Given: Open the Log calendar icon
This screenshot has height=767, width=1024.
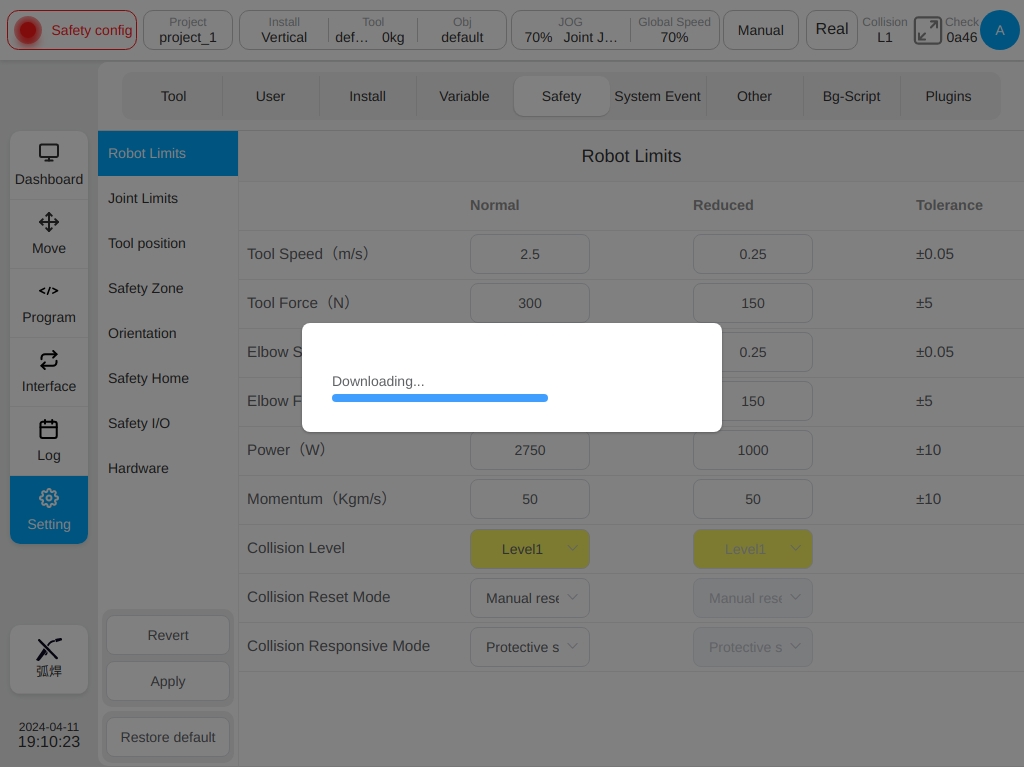Looking at the screenshot, I should pyautogui.click(x=48, y=429).
